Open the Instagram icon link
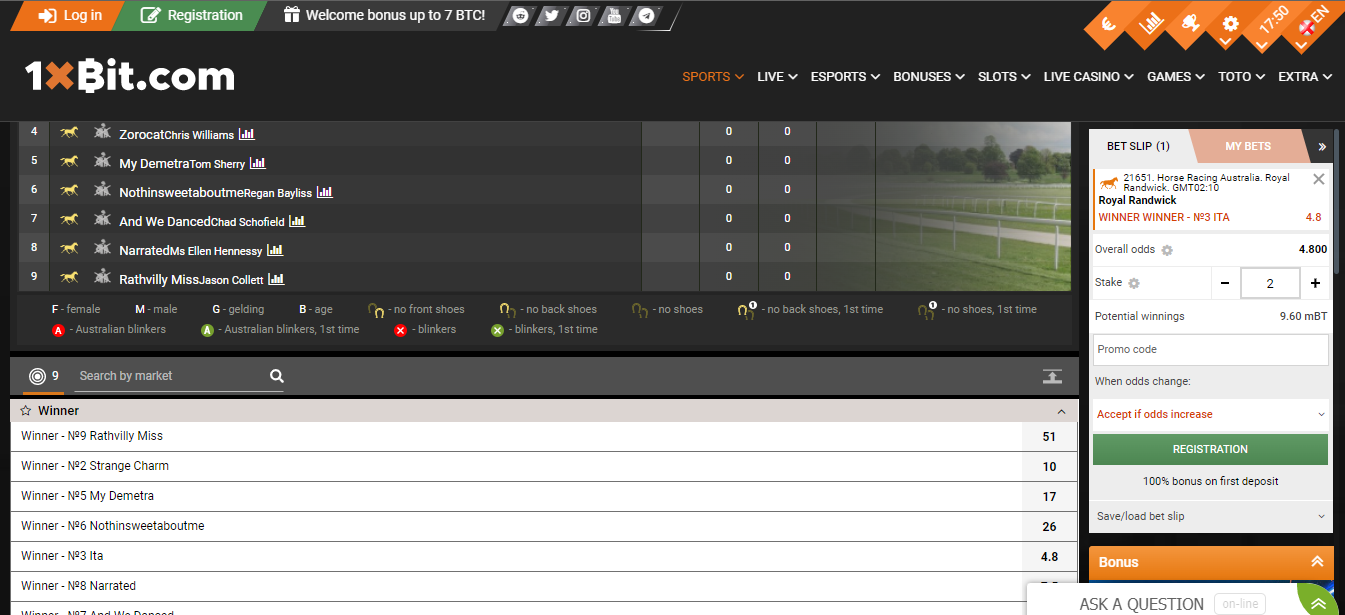This screenshot has height=615, width=1345. pos(583,16)
